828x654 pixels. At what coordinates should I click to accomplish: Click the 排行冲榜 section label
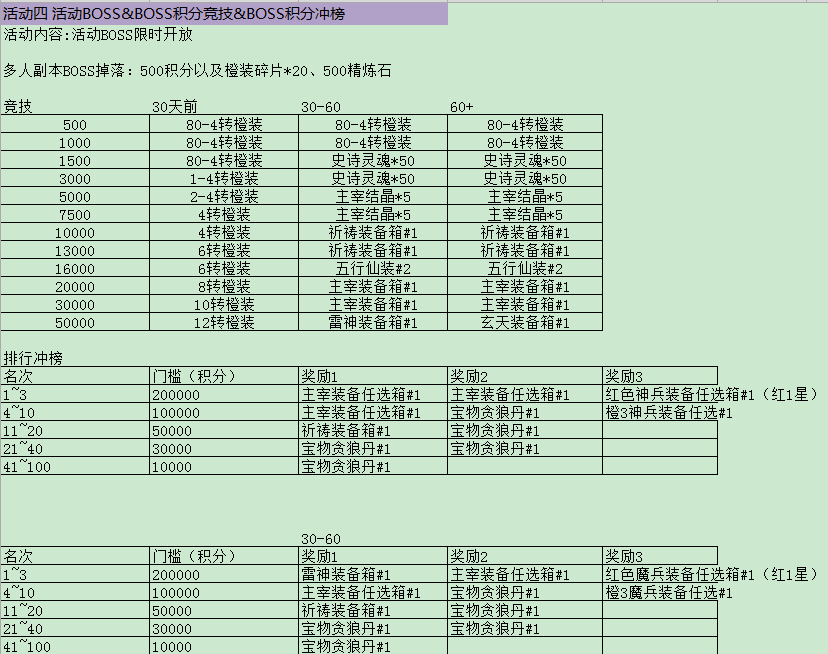pos(34,359)
